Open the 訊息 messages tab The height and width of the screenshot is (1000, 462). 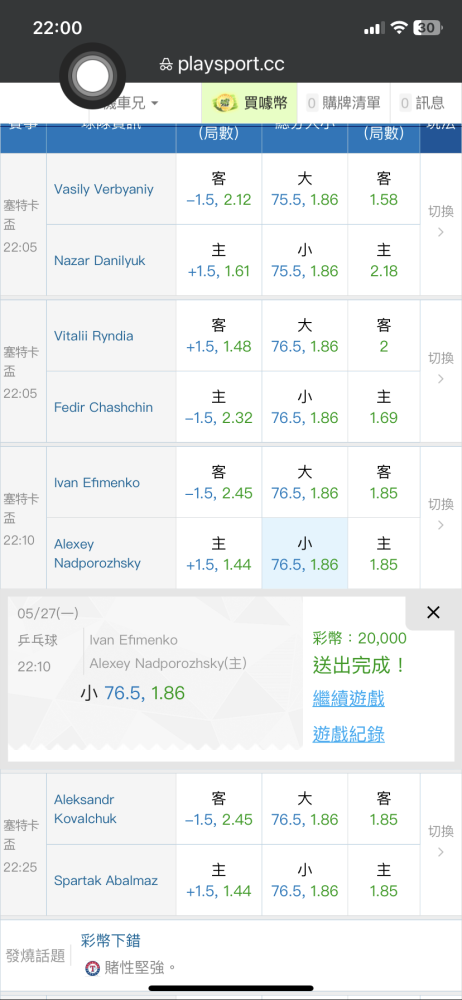(422, 102)
